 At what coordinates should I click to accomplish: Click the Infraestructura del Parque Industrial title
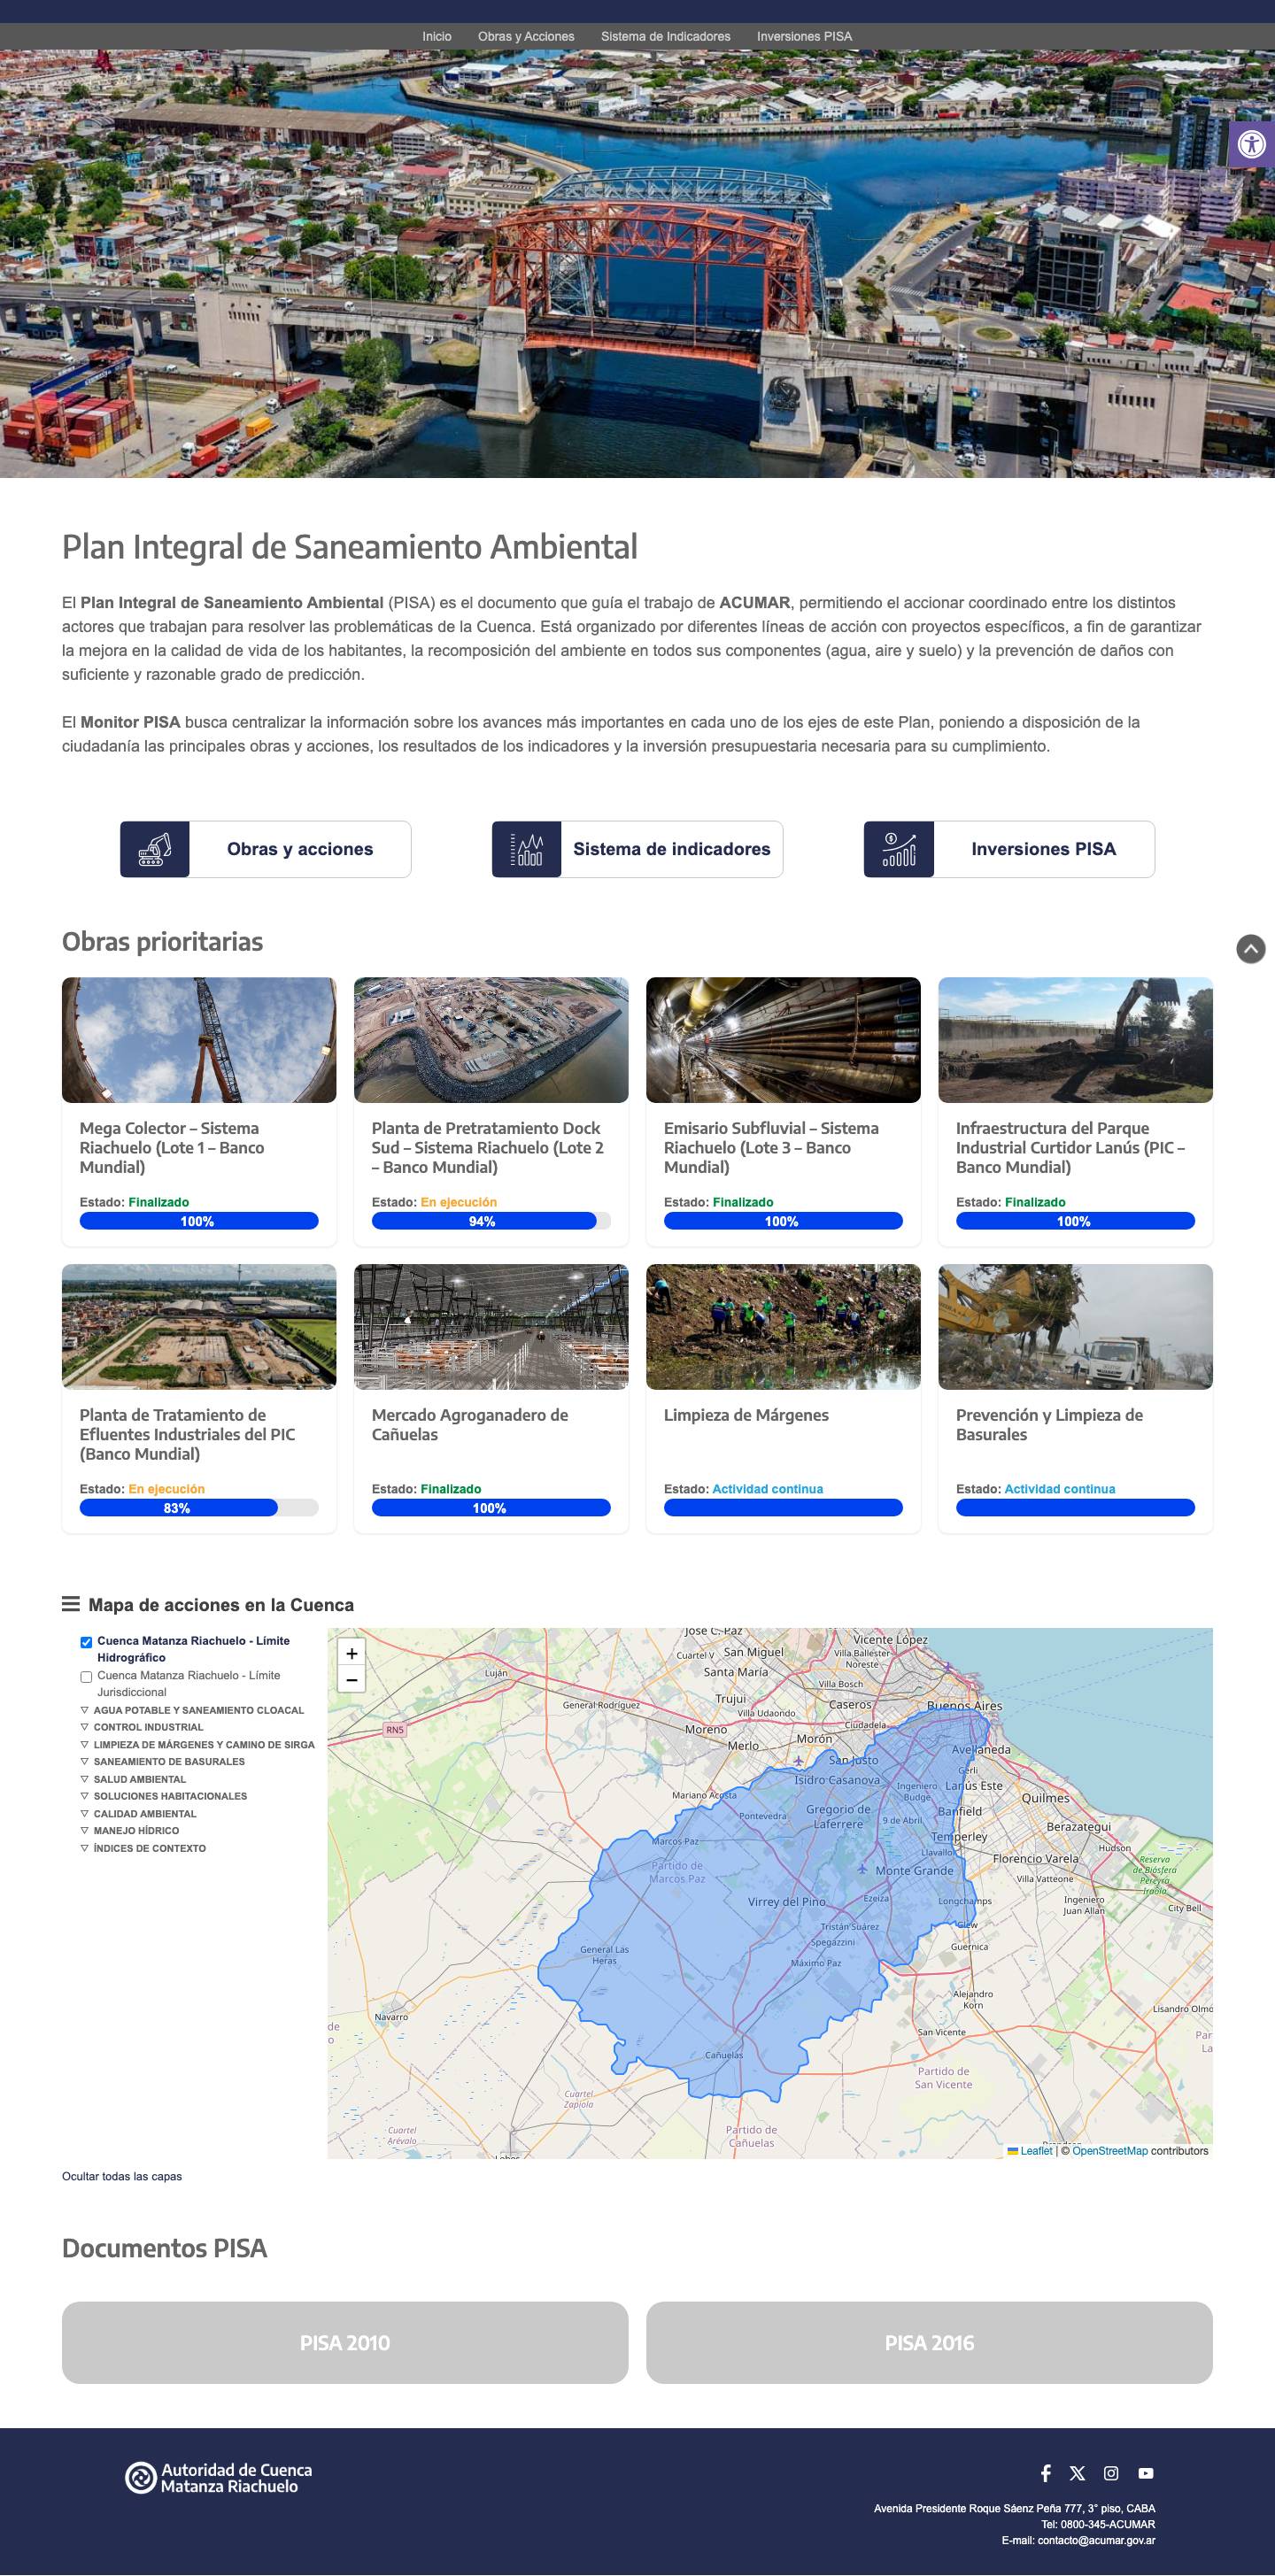pos(1070,1147)
